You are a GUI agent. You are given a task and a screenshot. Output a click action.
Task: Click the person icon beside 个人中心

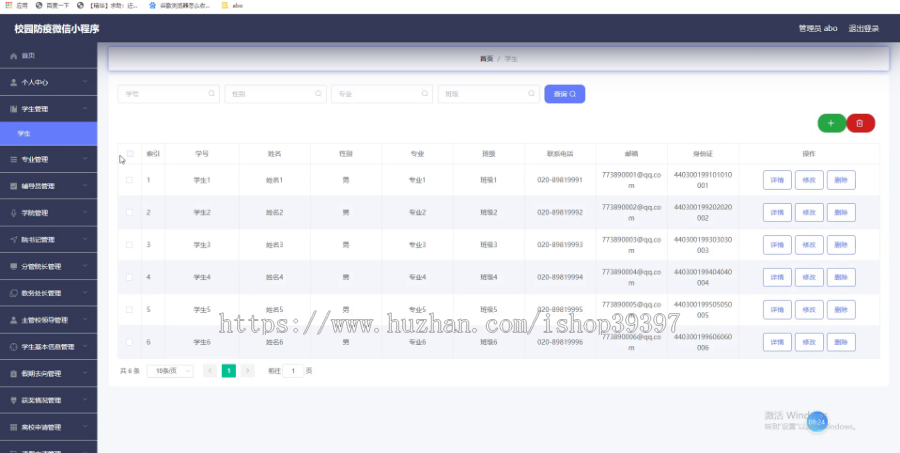point(14,83)
